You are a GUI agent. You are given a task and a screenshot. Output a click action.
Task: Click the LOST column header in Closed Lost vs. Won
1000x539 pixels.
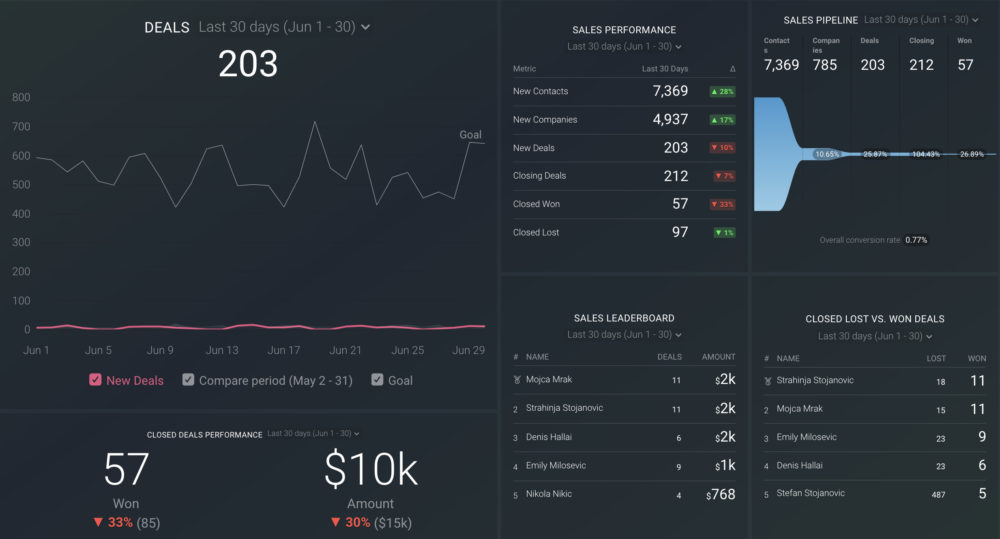936,358
